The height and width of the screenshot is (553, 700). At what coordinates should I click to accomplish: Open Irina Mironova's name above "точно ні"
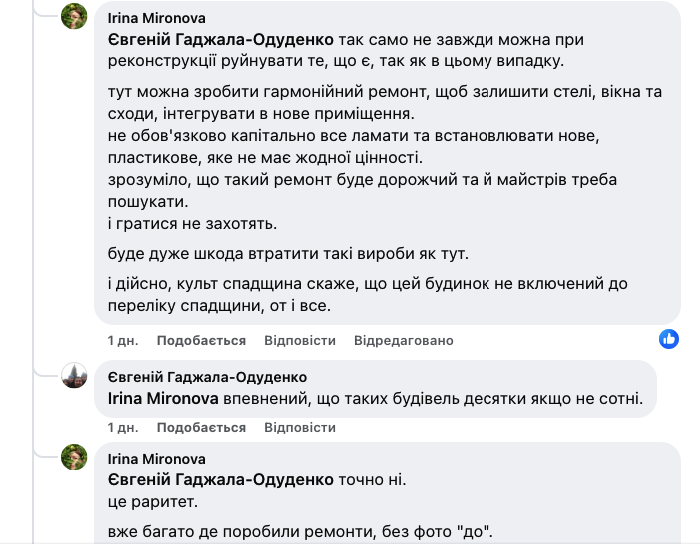click(x=153, y=459)
